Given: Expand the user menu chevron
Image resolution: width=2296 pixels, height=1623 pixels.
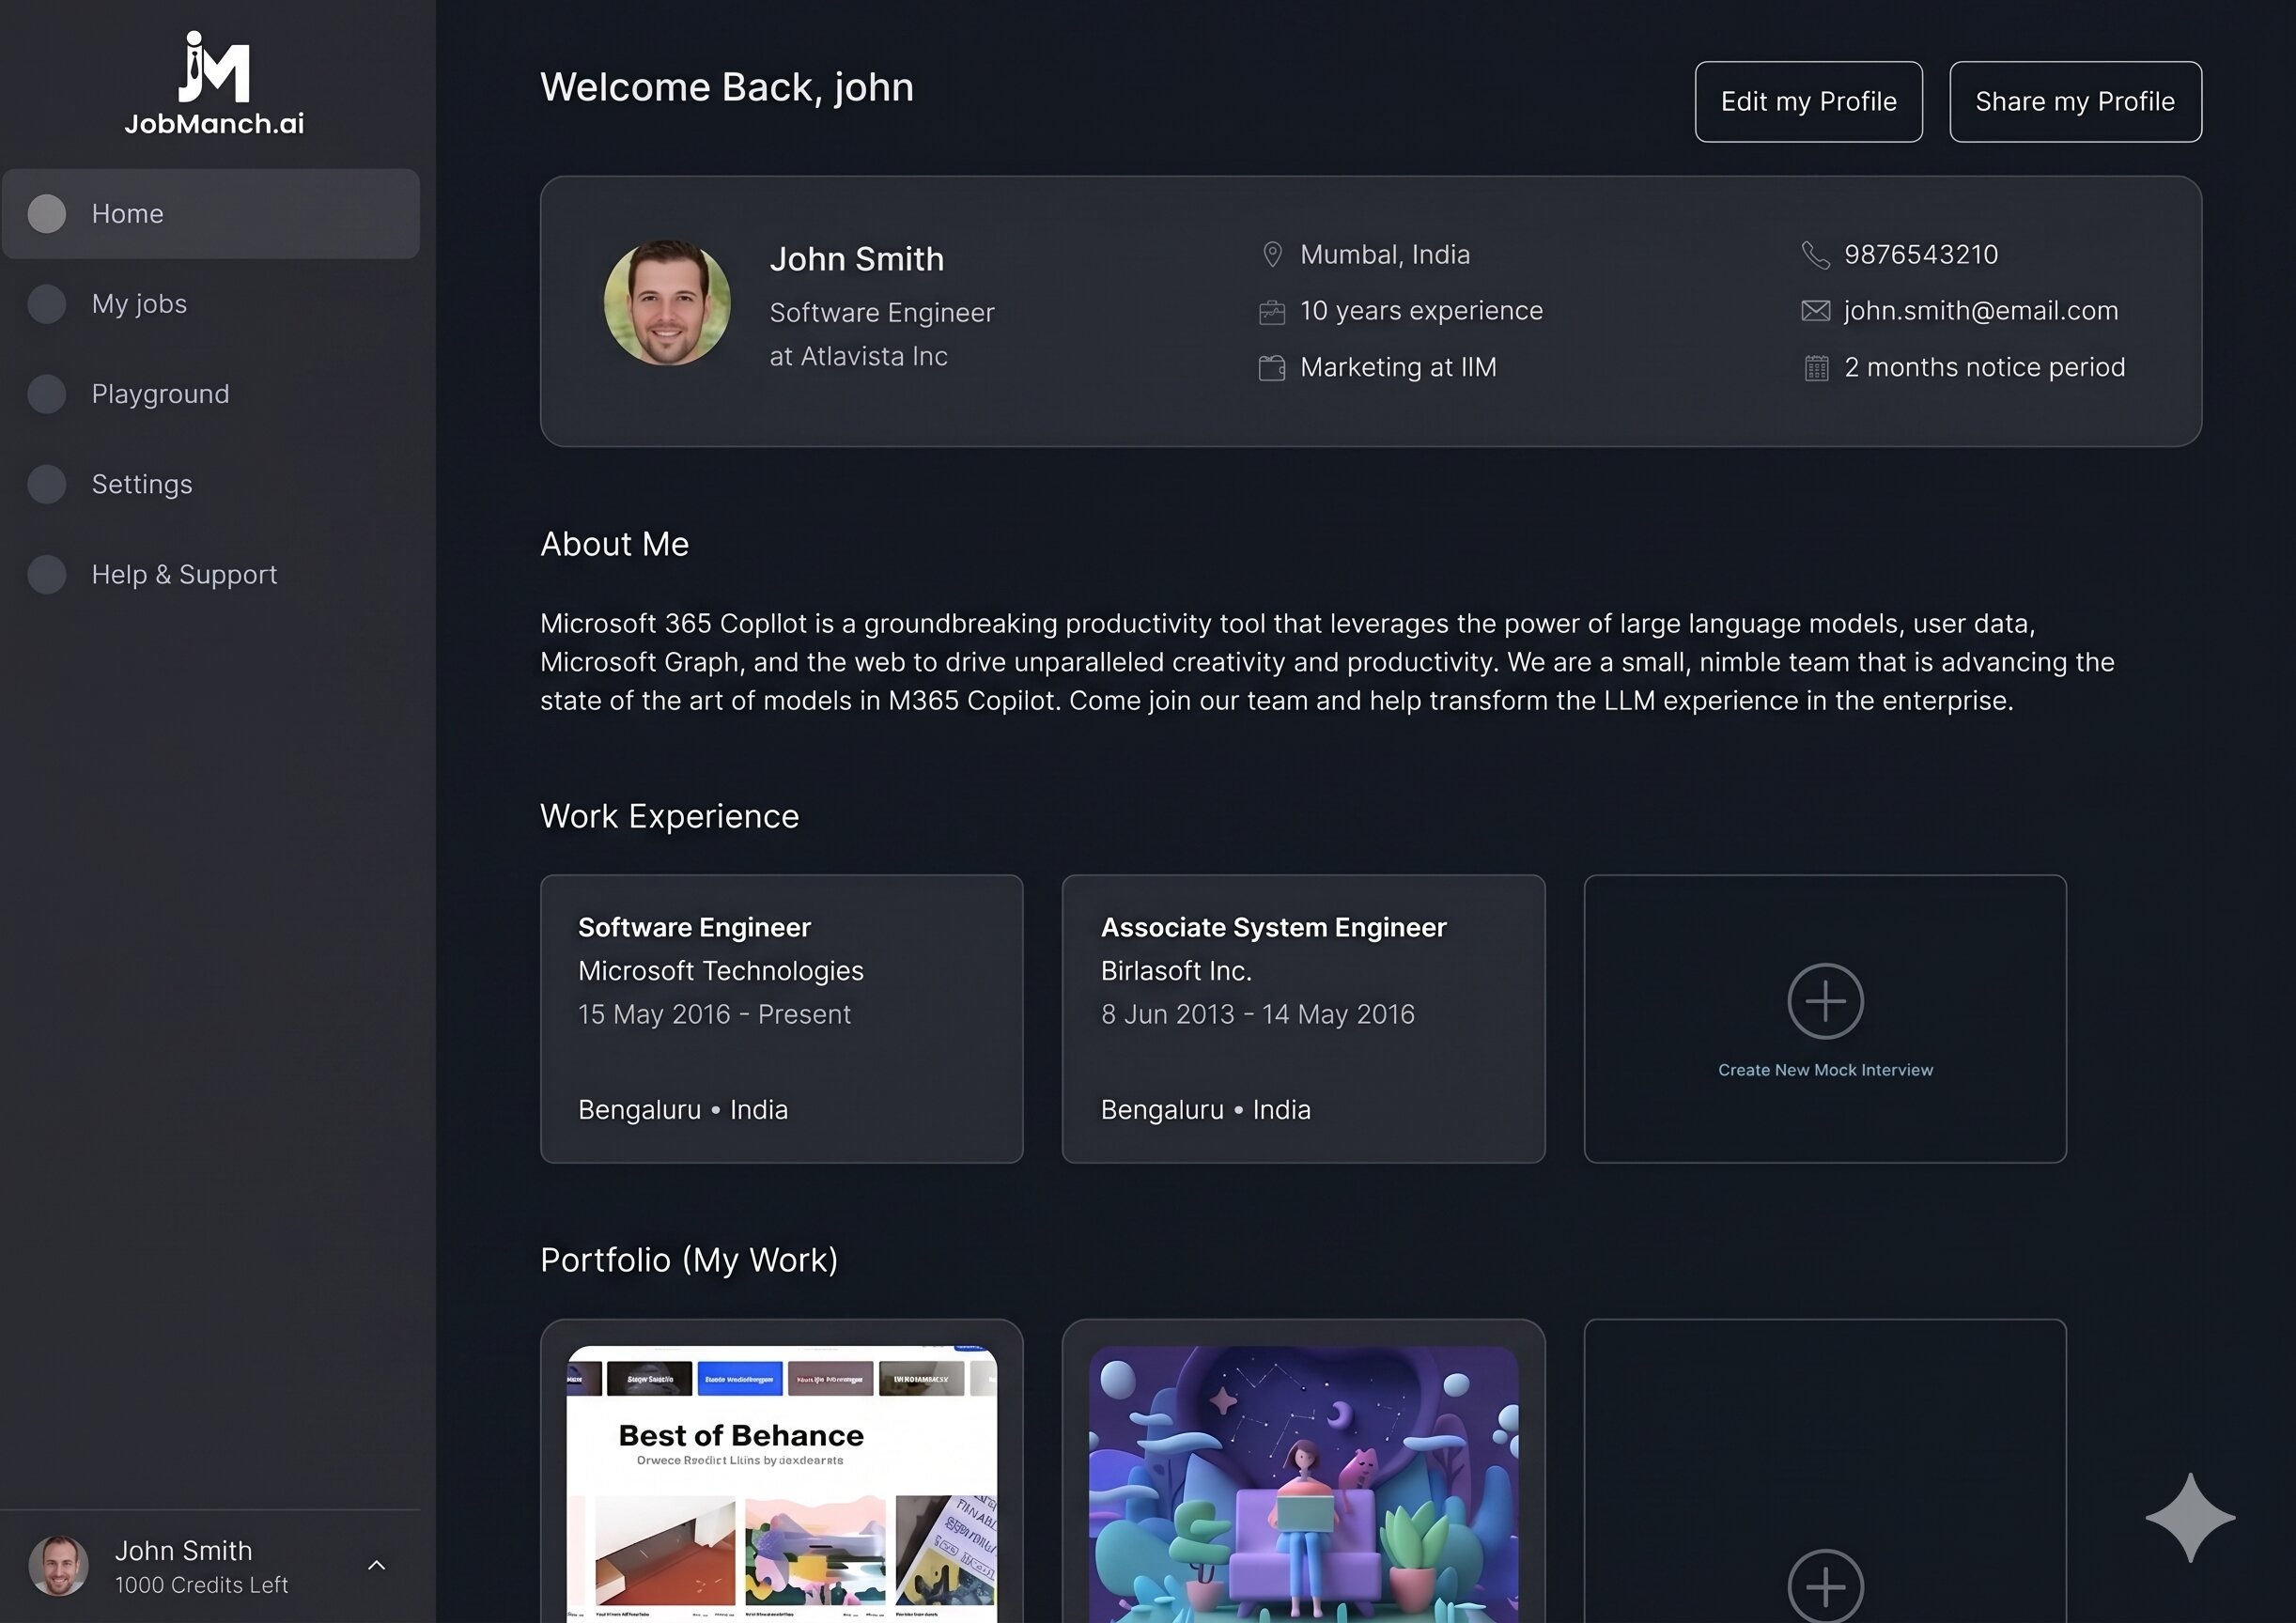Looking at the screenshot, I should [x=377, y=1565].
